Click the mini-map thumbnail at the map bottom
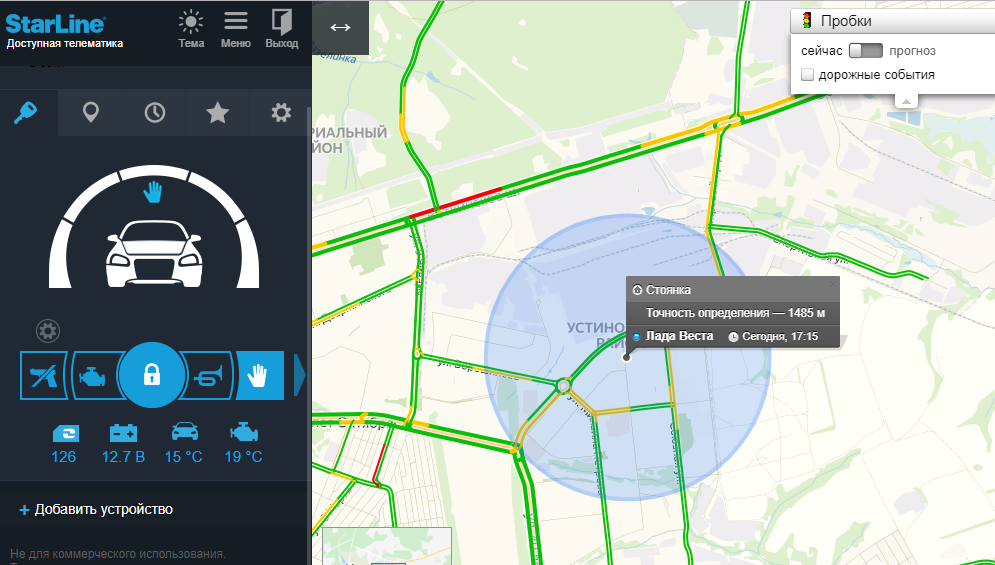 386,546
